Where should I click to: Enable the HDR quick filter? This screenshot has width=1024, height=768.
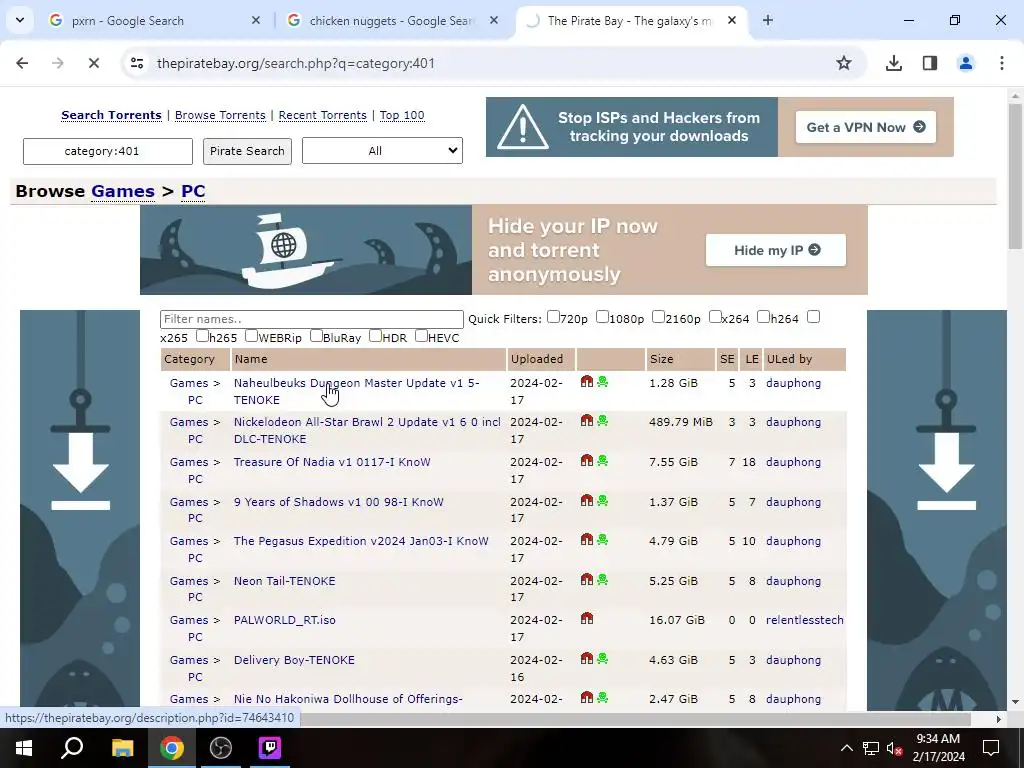coord(376,336)
